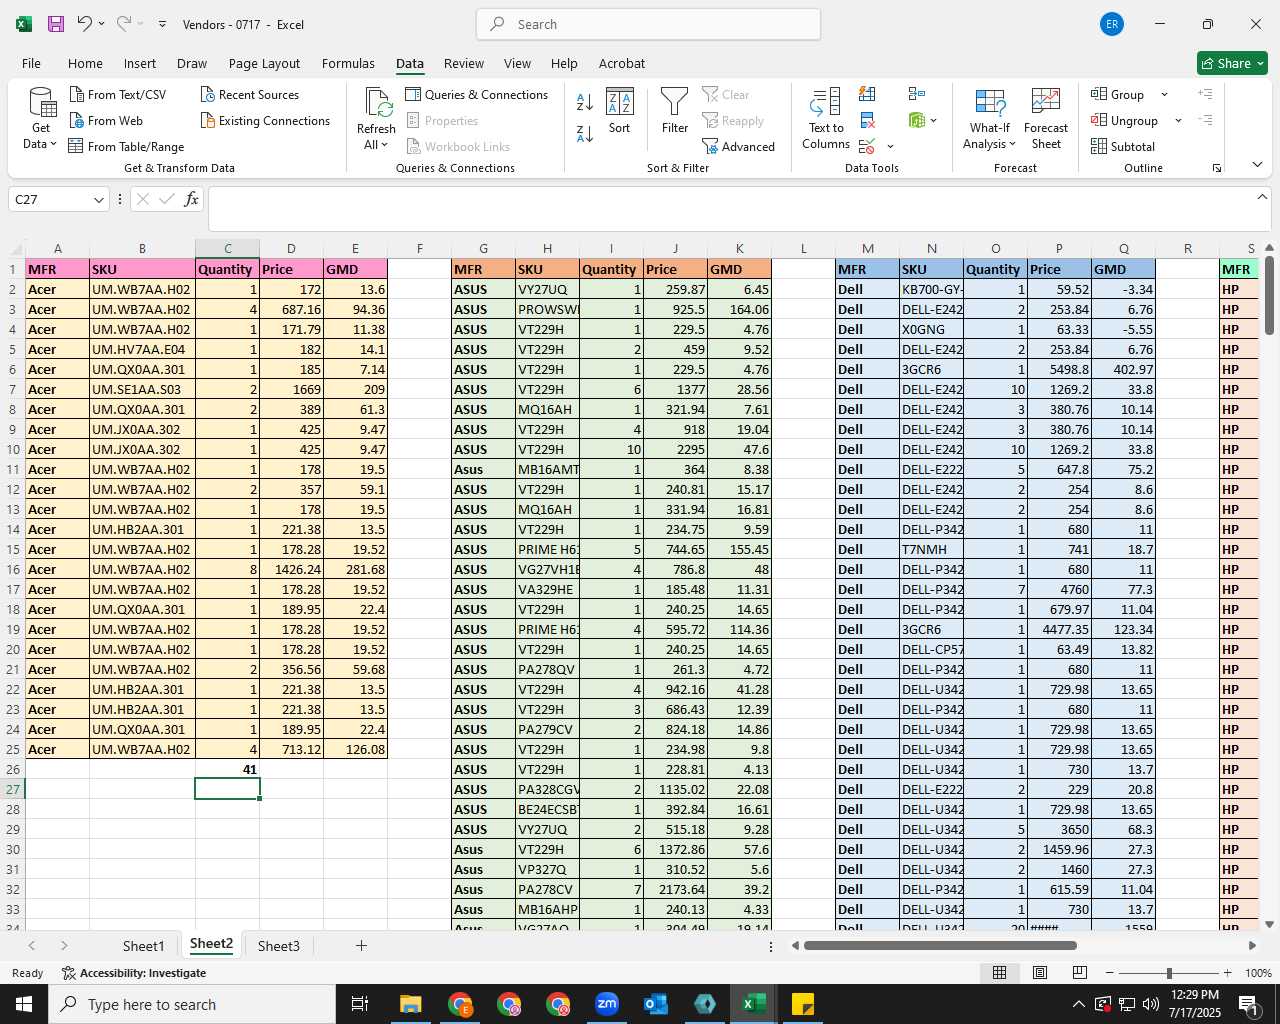Add a new sheet with plus button
The image size is (1280, 1024).
(361, 945)
